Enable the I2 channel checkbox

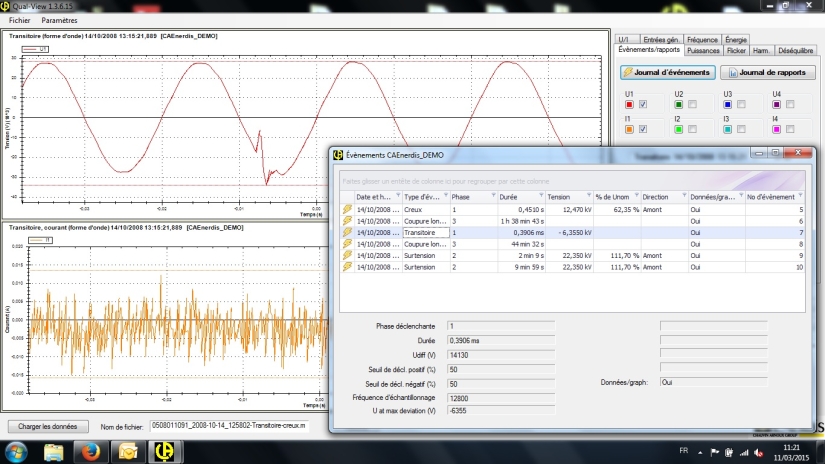click(692, 129)
